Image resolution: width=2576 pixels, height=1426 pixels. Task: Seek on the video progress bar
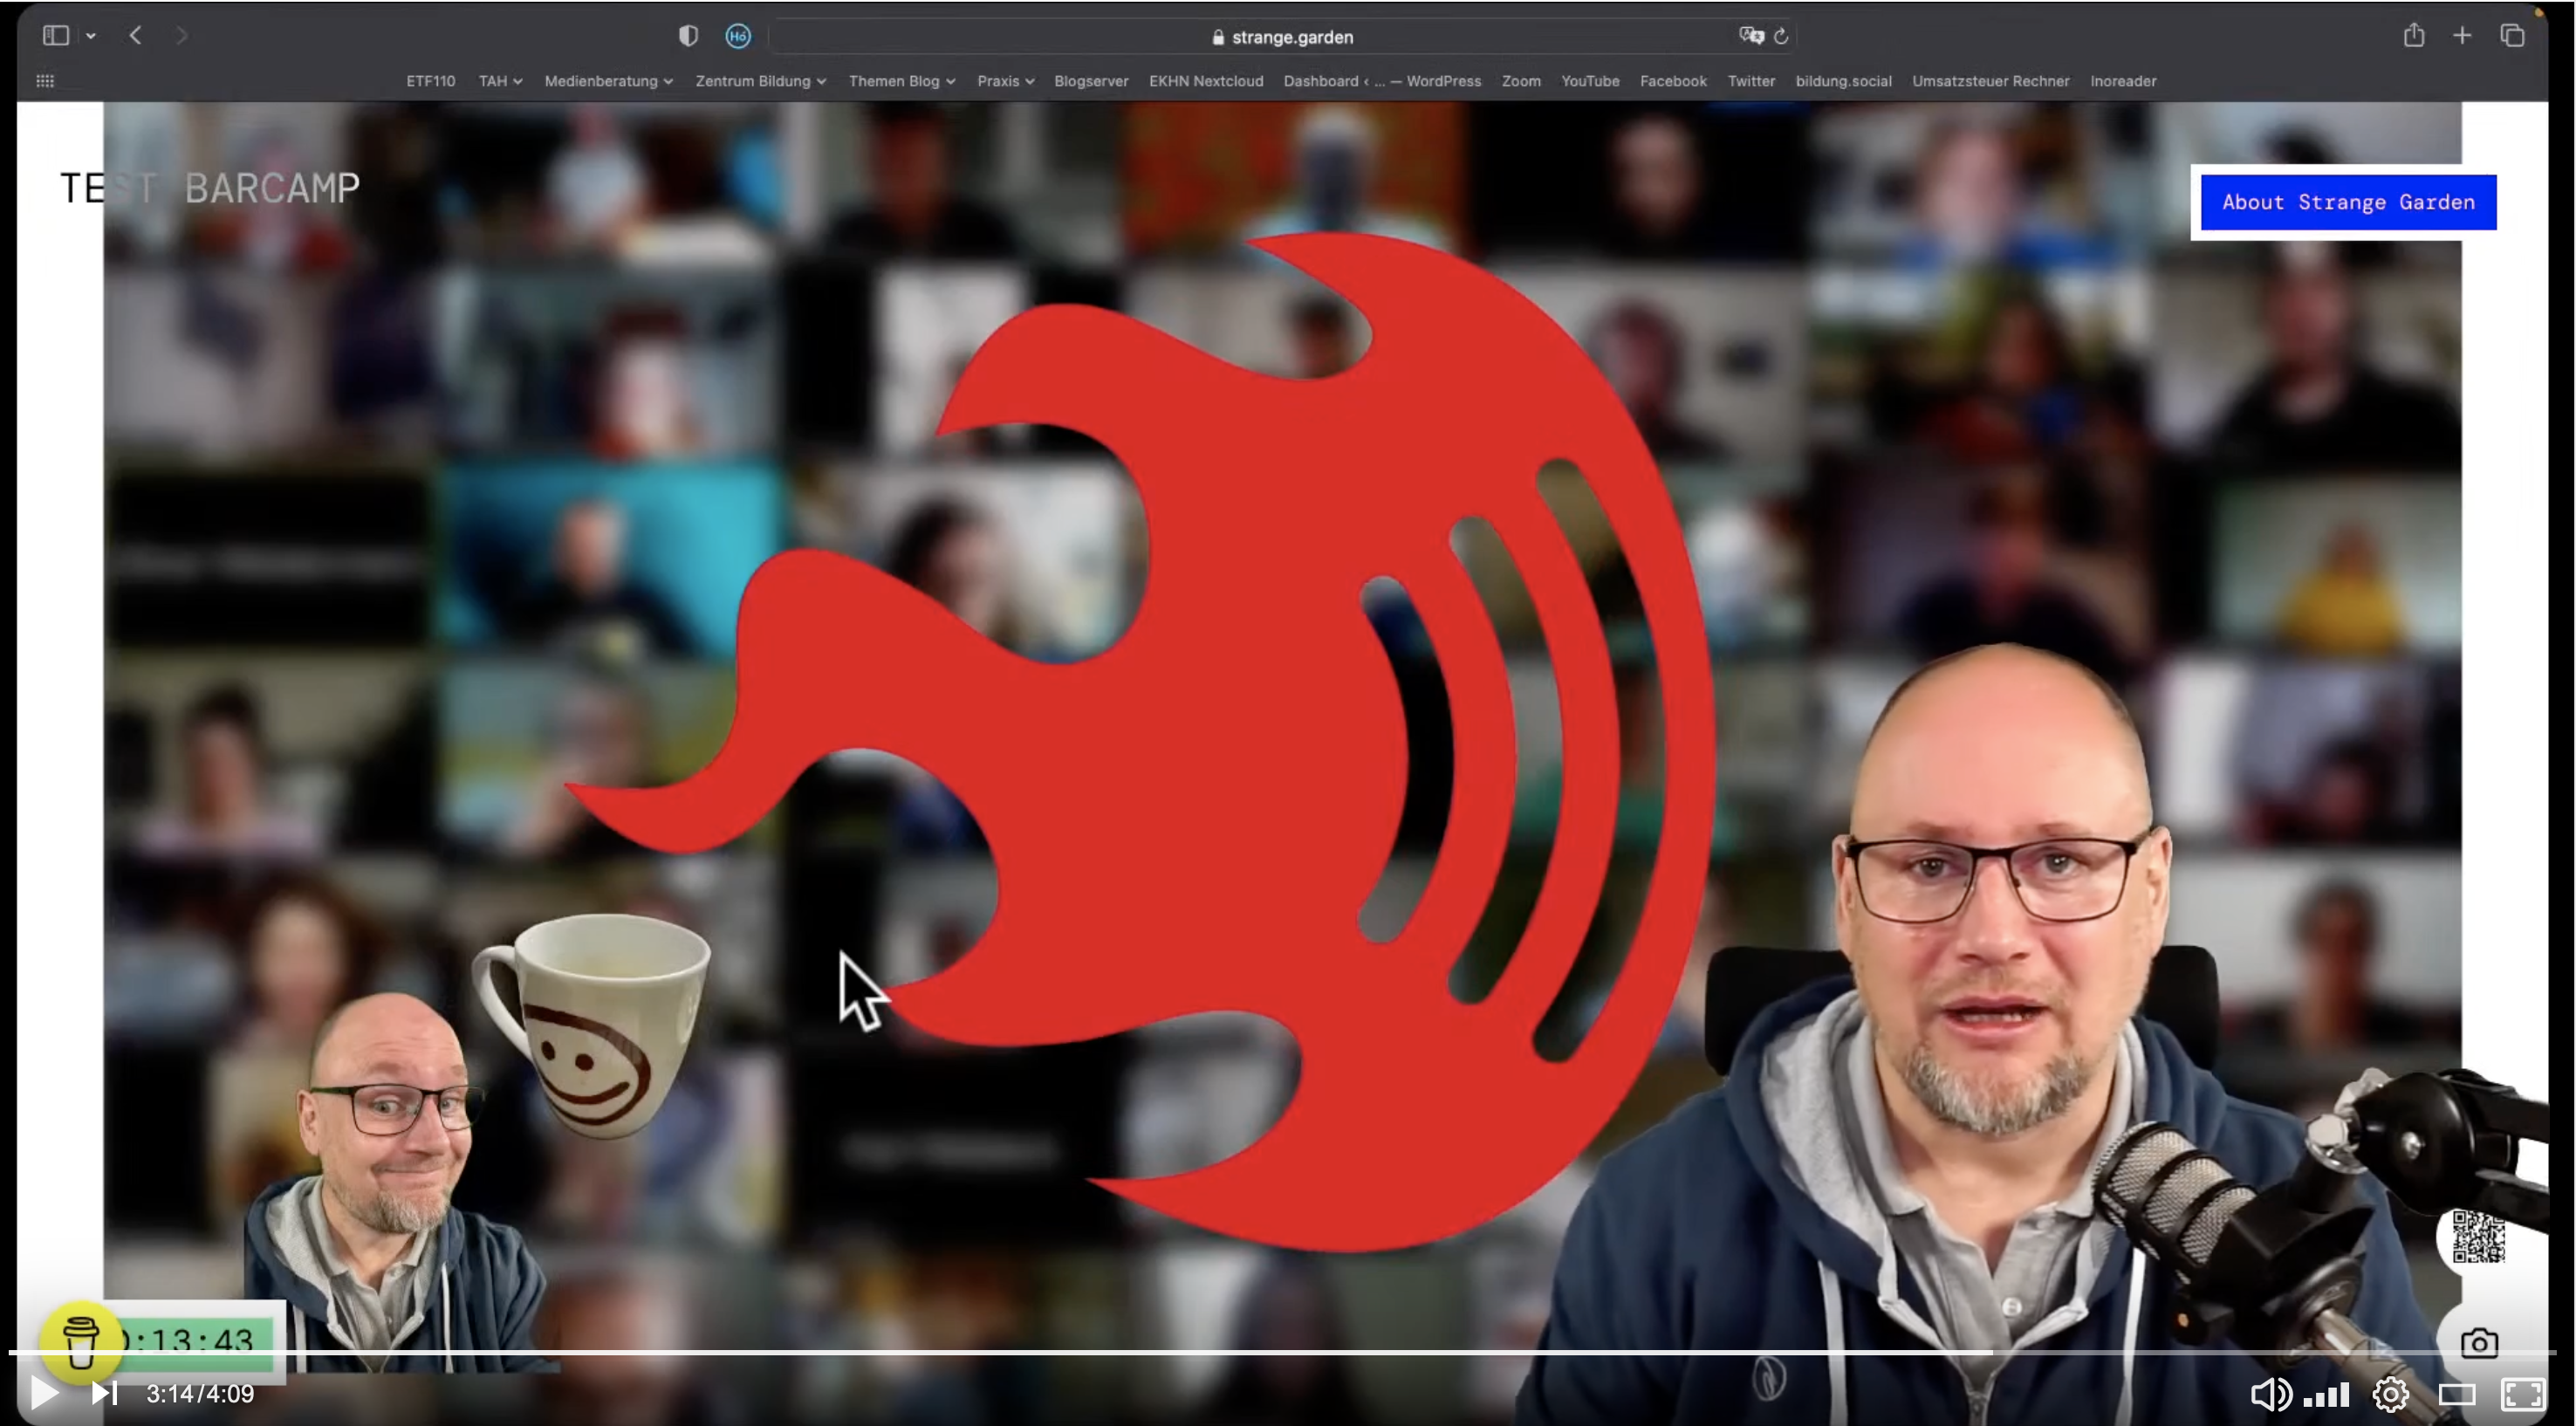point(1200,1352)
